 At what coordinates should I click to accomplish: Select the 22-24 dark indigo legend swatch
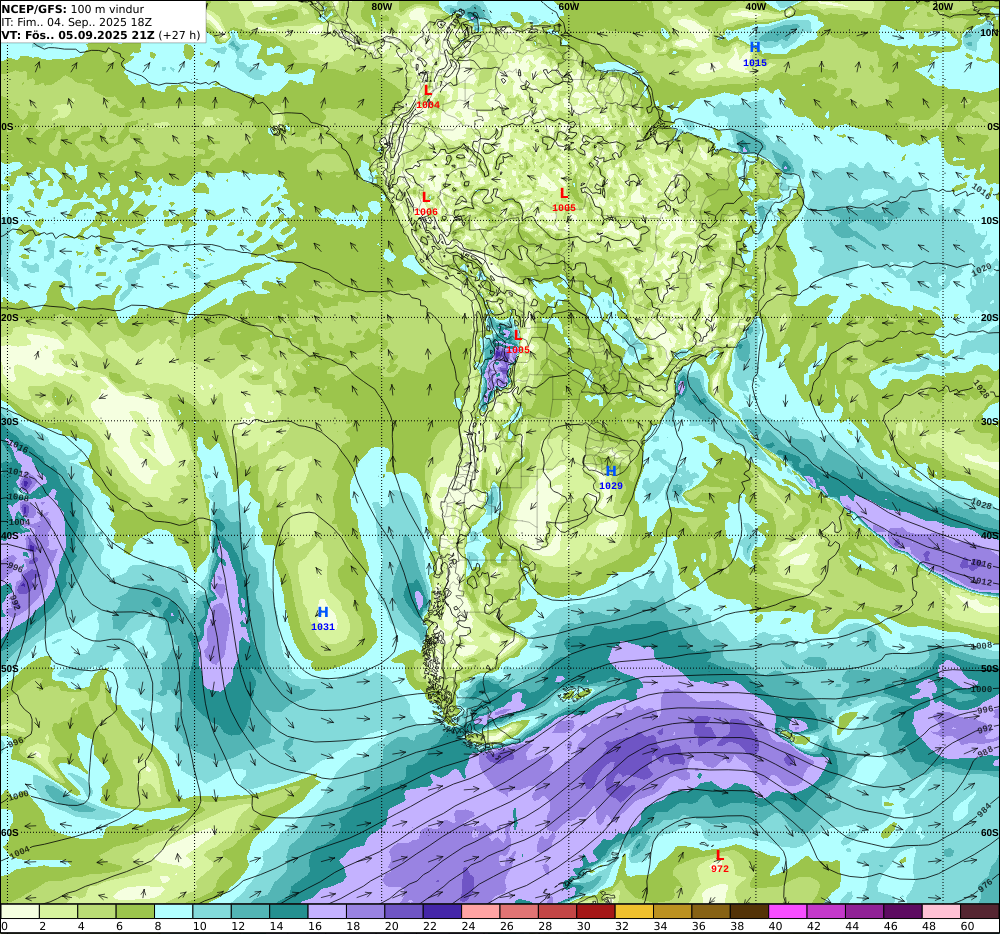click(x=442, y=911)
